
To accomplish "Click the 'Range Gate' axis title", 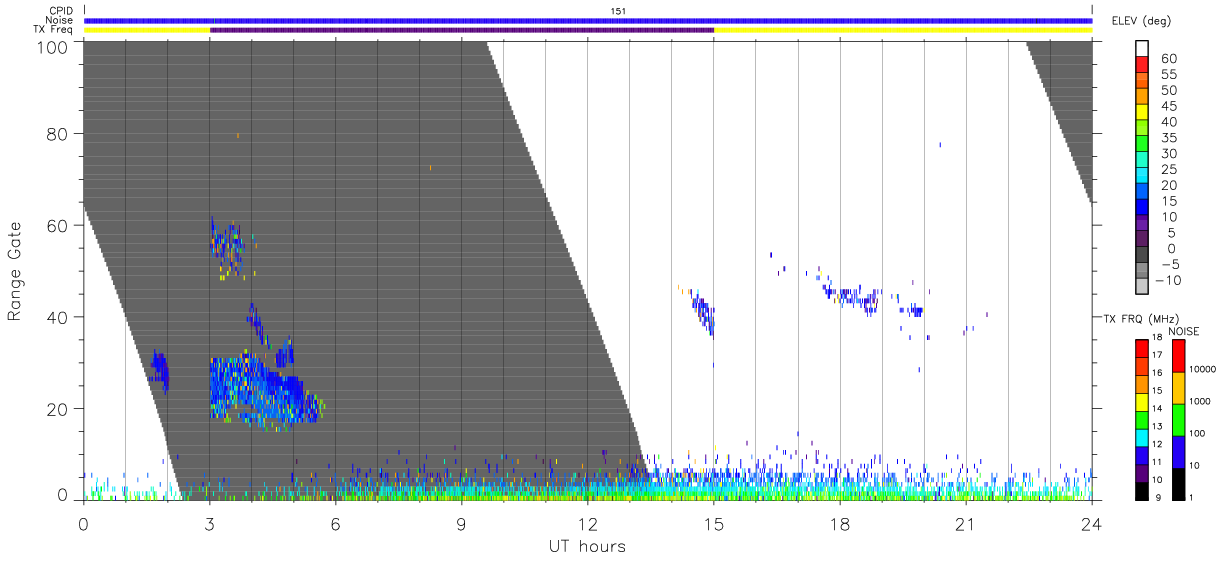I will tap(15, 271).
